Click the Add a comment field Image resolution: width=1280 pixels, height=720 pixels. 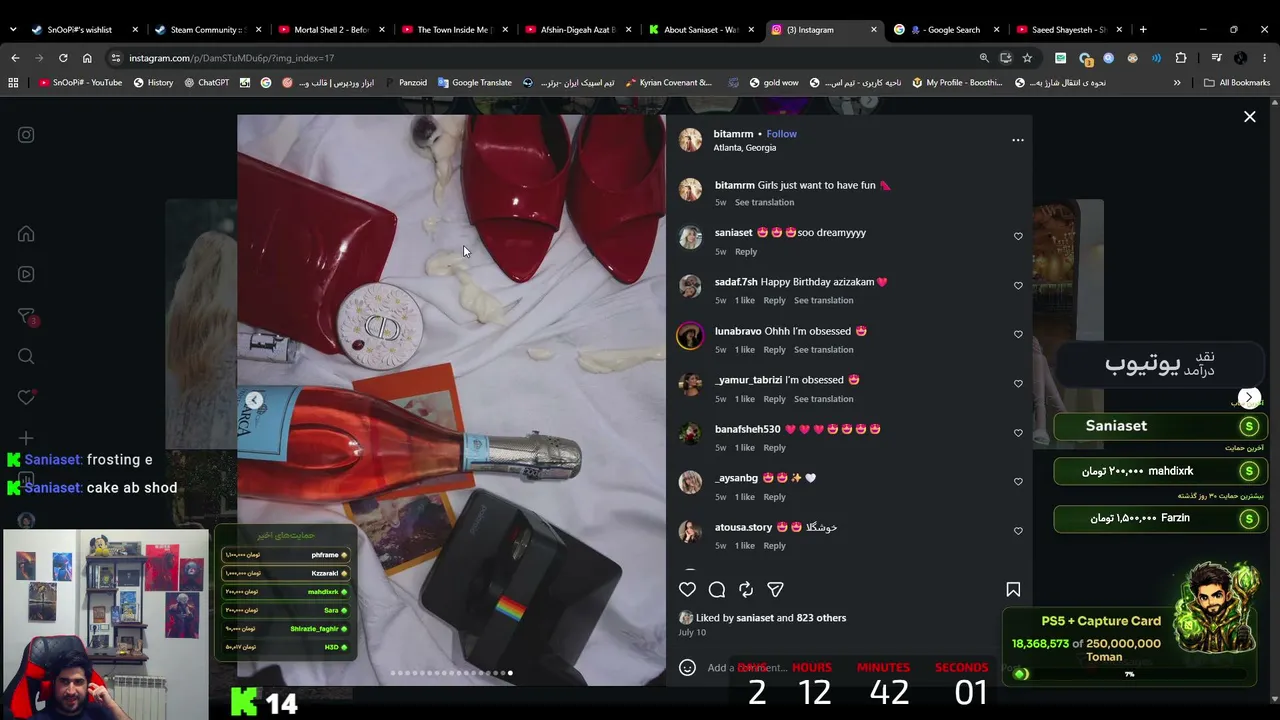click(x=748, y=668)
